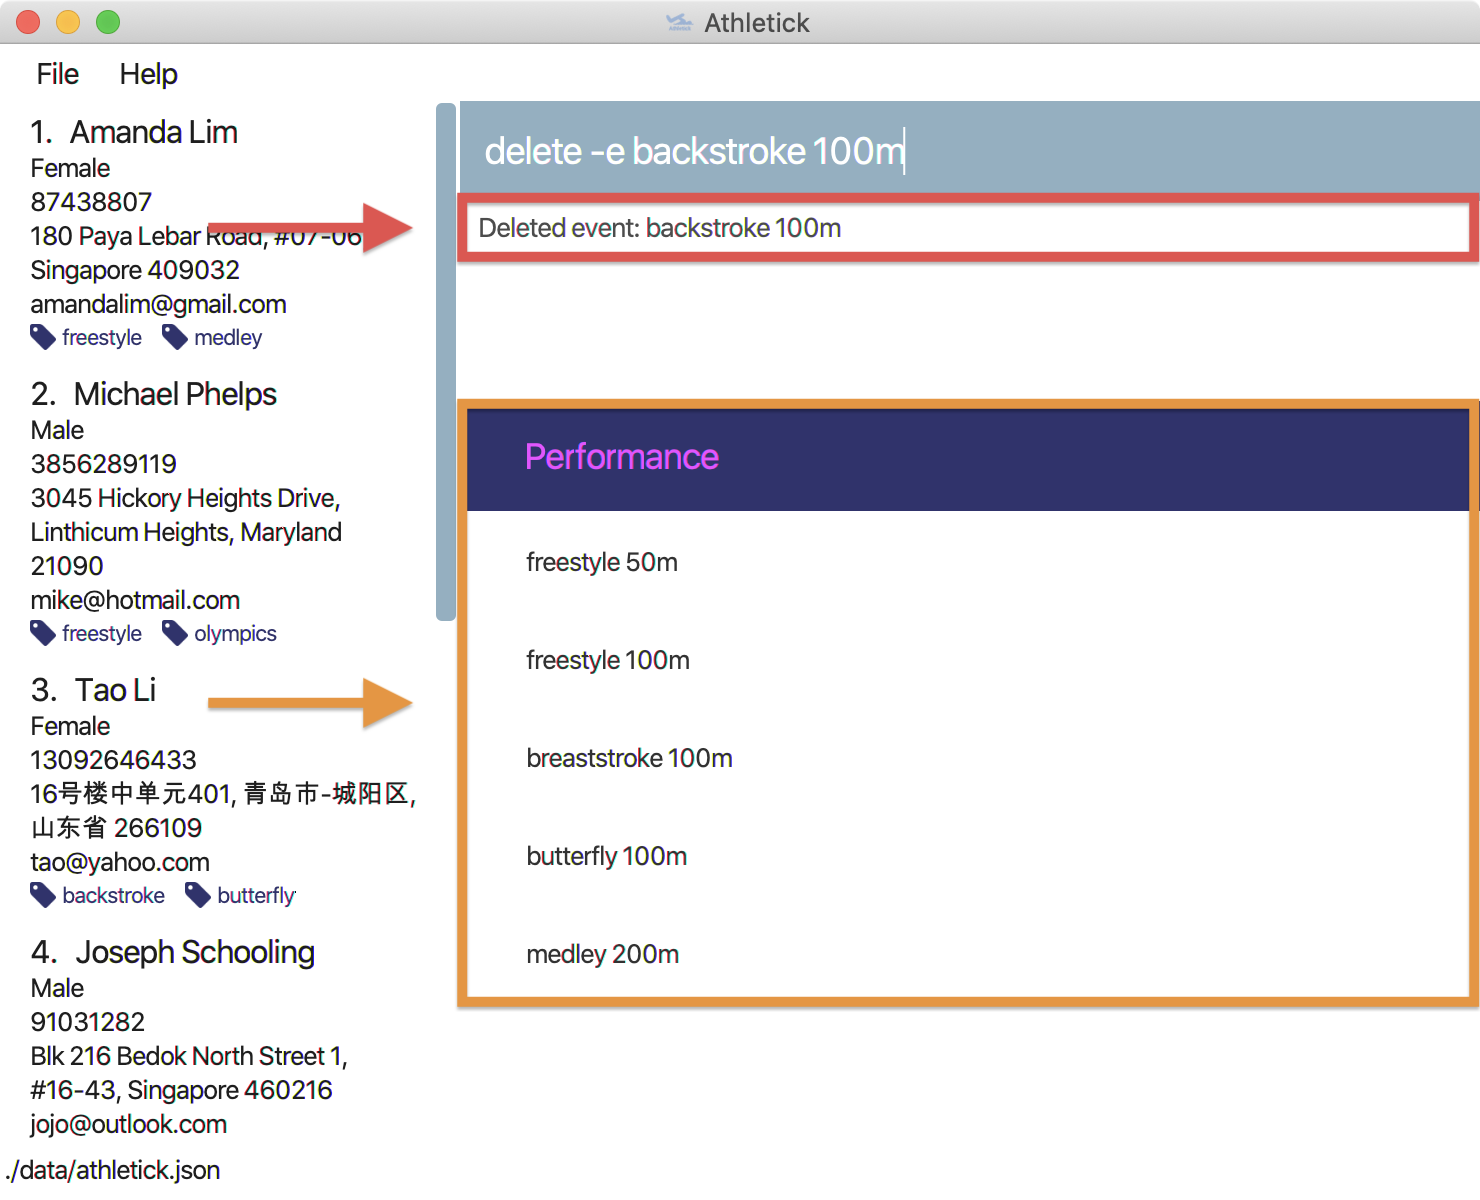1480x1200 pixels.
Task: Select the freestyle 100m event
Action: point(967,660)
